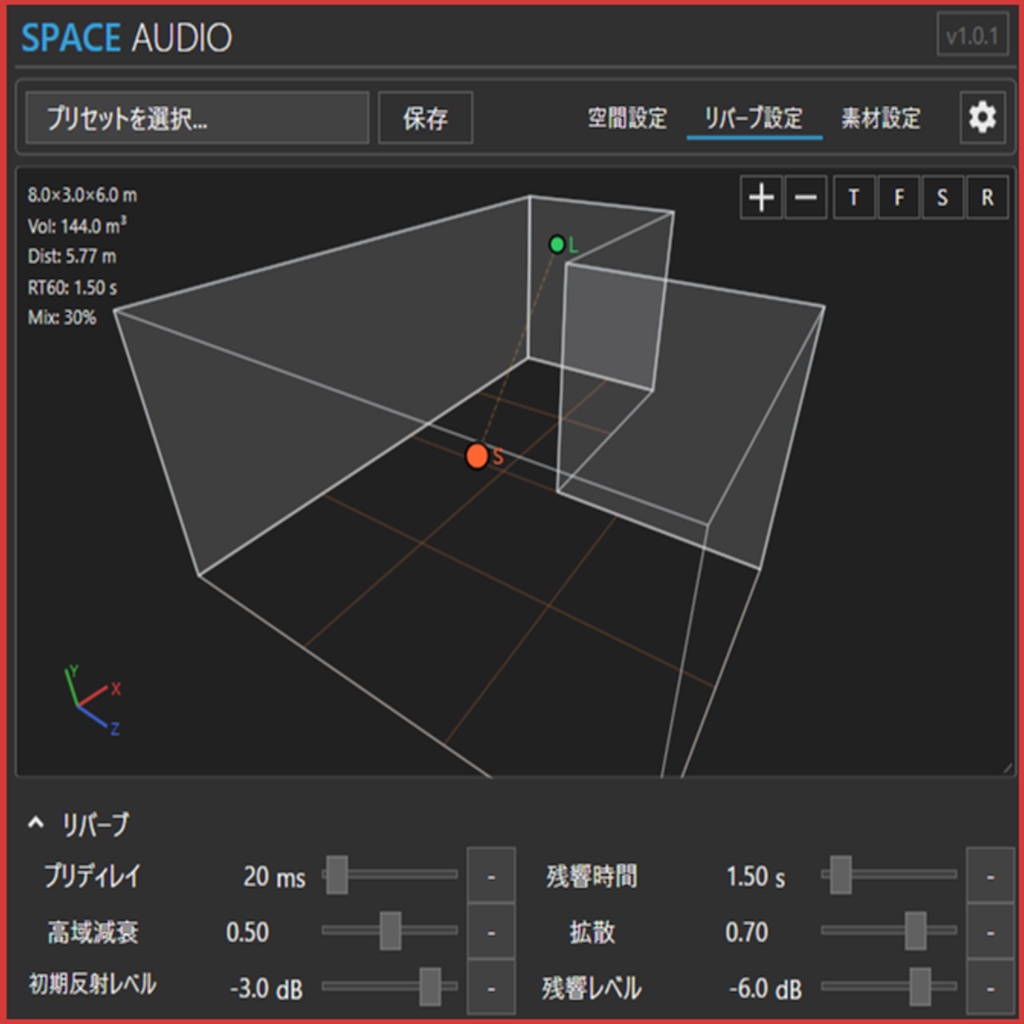The width and height of the screenshot is (1024, 1024).
Task: Zoom out with the minus button
Action: (x=806, y=197)
